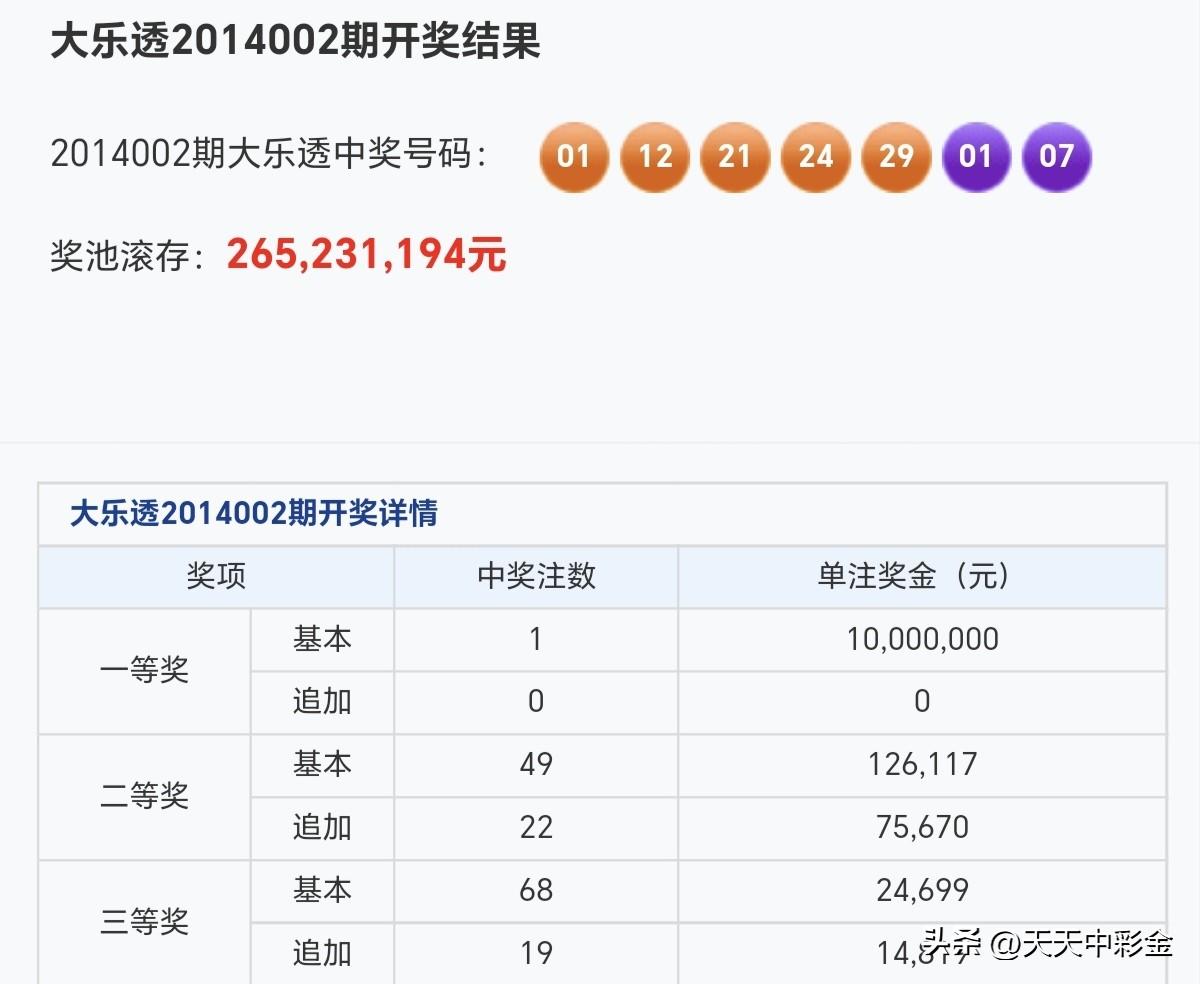Click the orange 21 lottery ball
1200x984 pixels.
pos(735,157)
